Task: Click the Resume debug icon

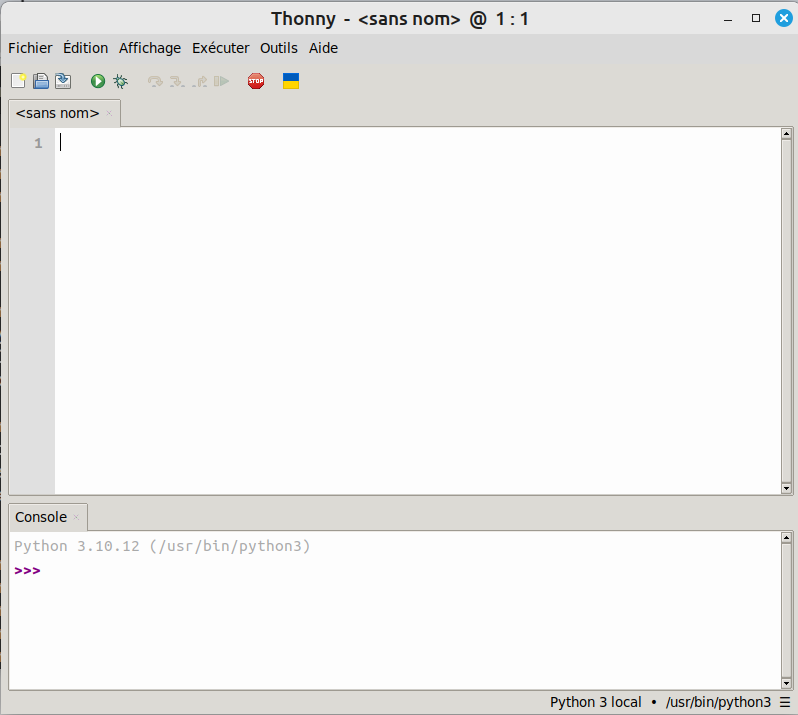Action: [x=221, y=81]
